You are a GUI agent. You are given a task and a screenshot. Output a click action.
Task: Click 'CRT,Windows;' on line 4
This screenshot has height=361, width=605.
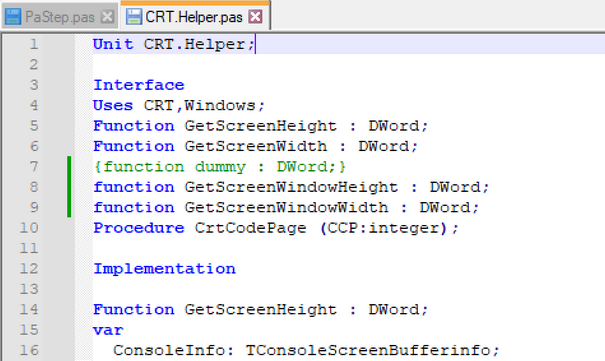pos(204,105)
